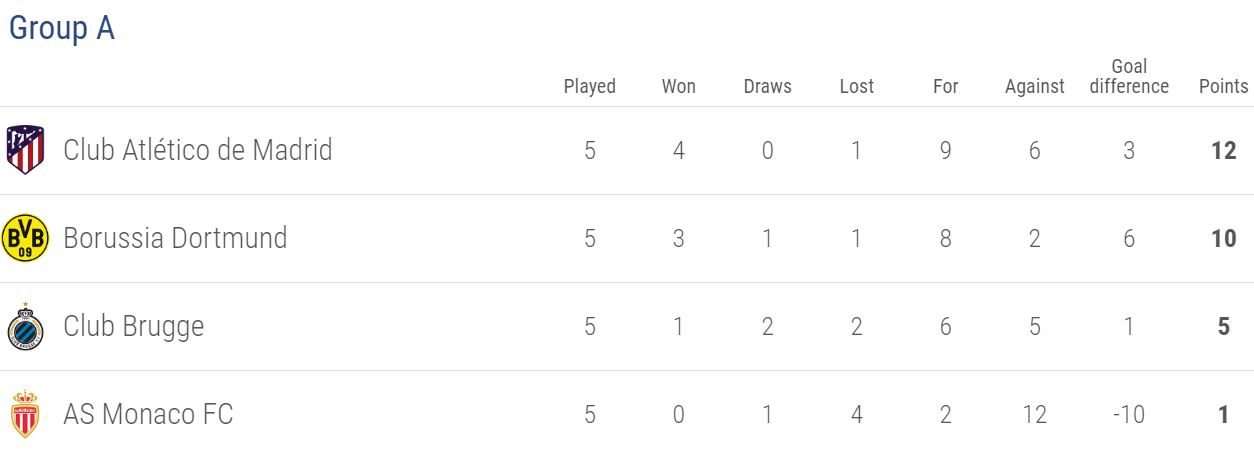Click the For column header
1254x450 pixels.
coord(946,86)
